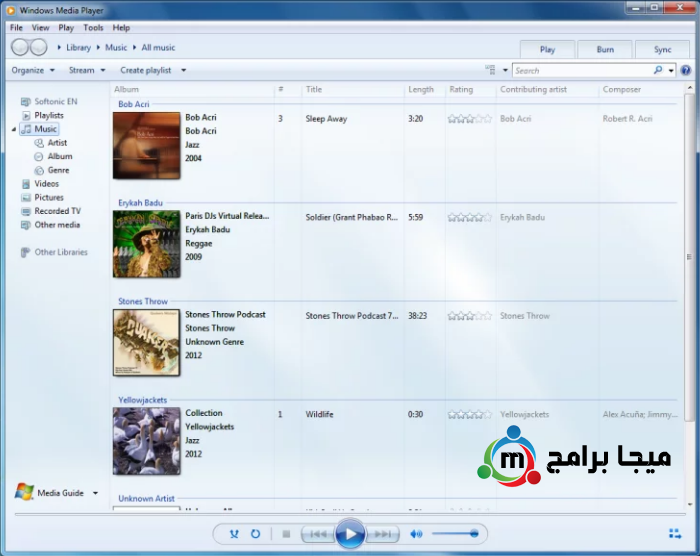
Task: Switch to the Burn tab
Action: tap(605, 49)
